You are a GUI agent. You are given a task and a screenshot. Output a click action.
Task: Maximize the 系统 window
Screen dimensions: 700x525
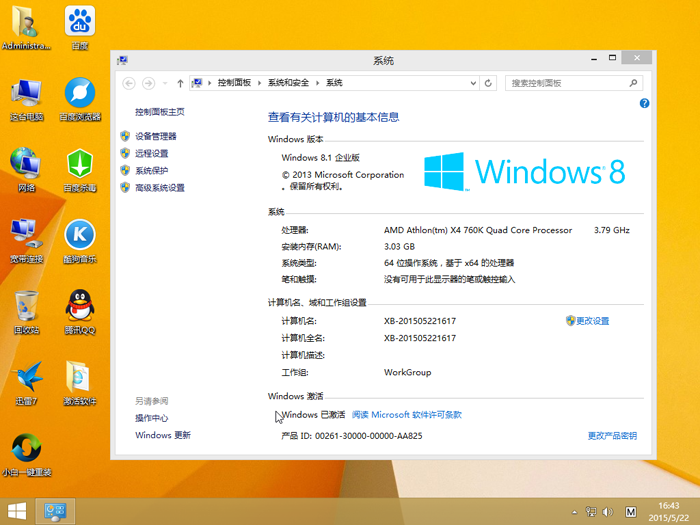tap(612, 58)
